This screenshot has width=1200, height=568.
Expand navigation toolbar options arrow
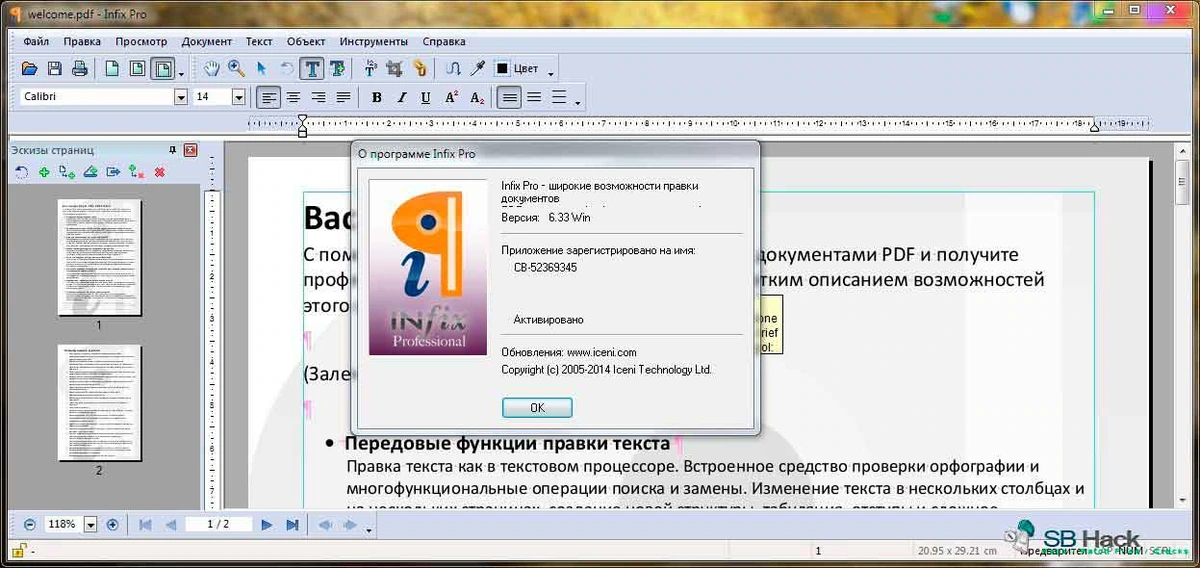pos(369,528)
